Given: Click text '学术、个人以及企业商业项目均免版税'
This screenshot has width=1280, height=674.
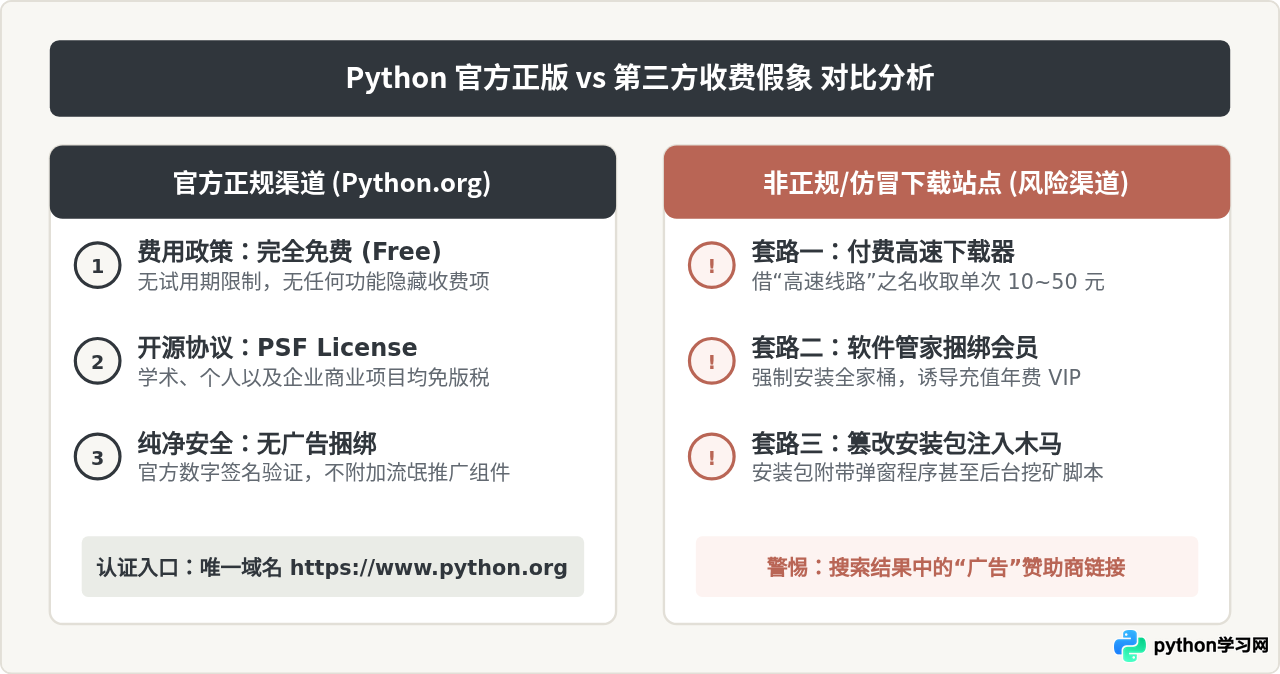Looking at the screenshot, I should [x=313, y=378].
